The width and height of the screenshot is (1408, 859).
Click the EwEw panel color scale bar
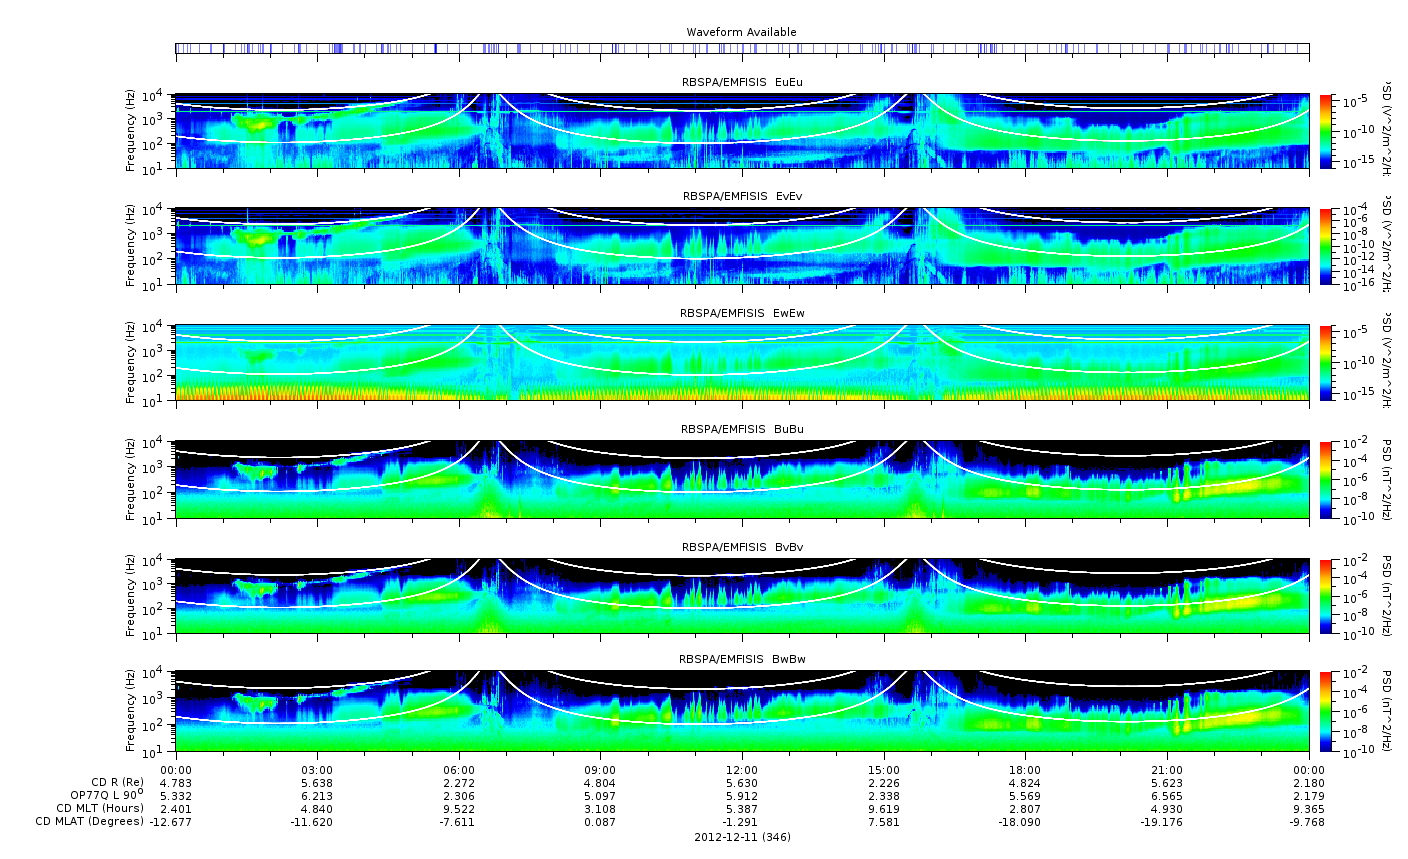point(1326,363)
